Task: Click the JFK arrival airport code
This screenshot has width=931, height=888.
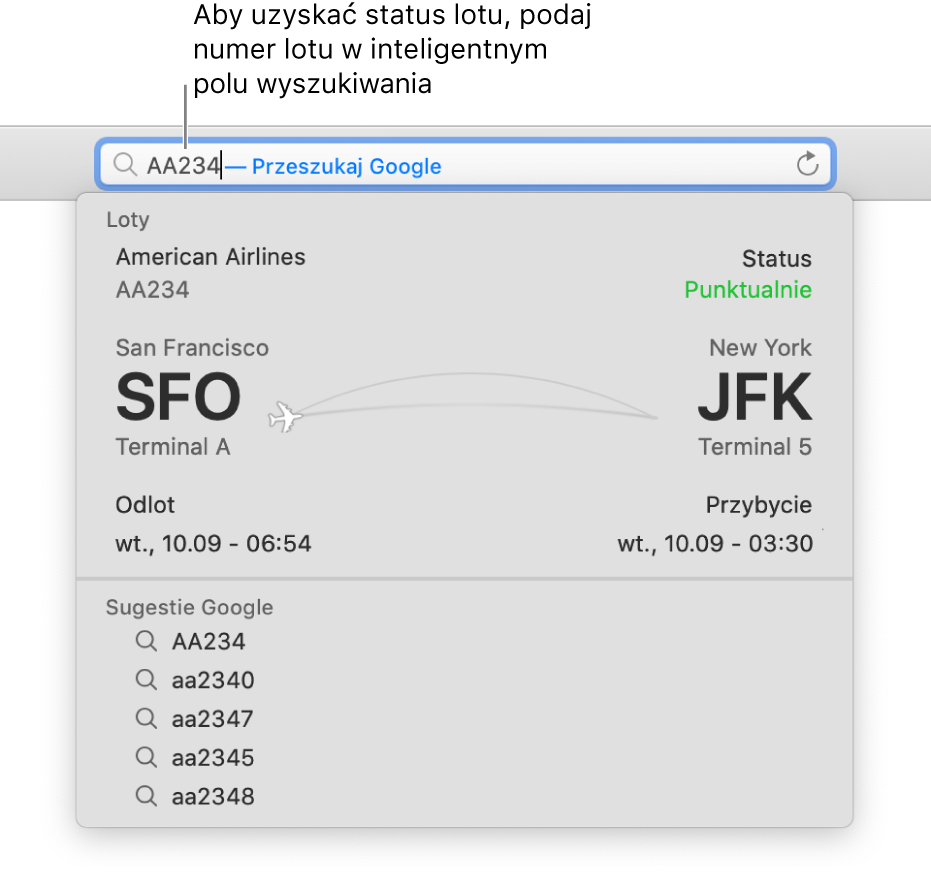Action: pyautogui.click(x=754, y=397)
